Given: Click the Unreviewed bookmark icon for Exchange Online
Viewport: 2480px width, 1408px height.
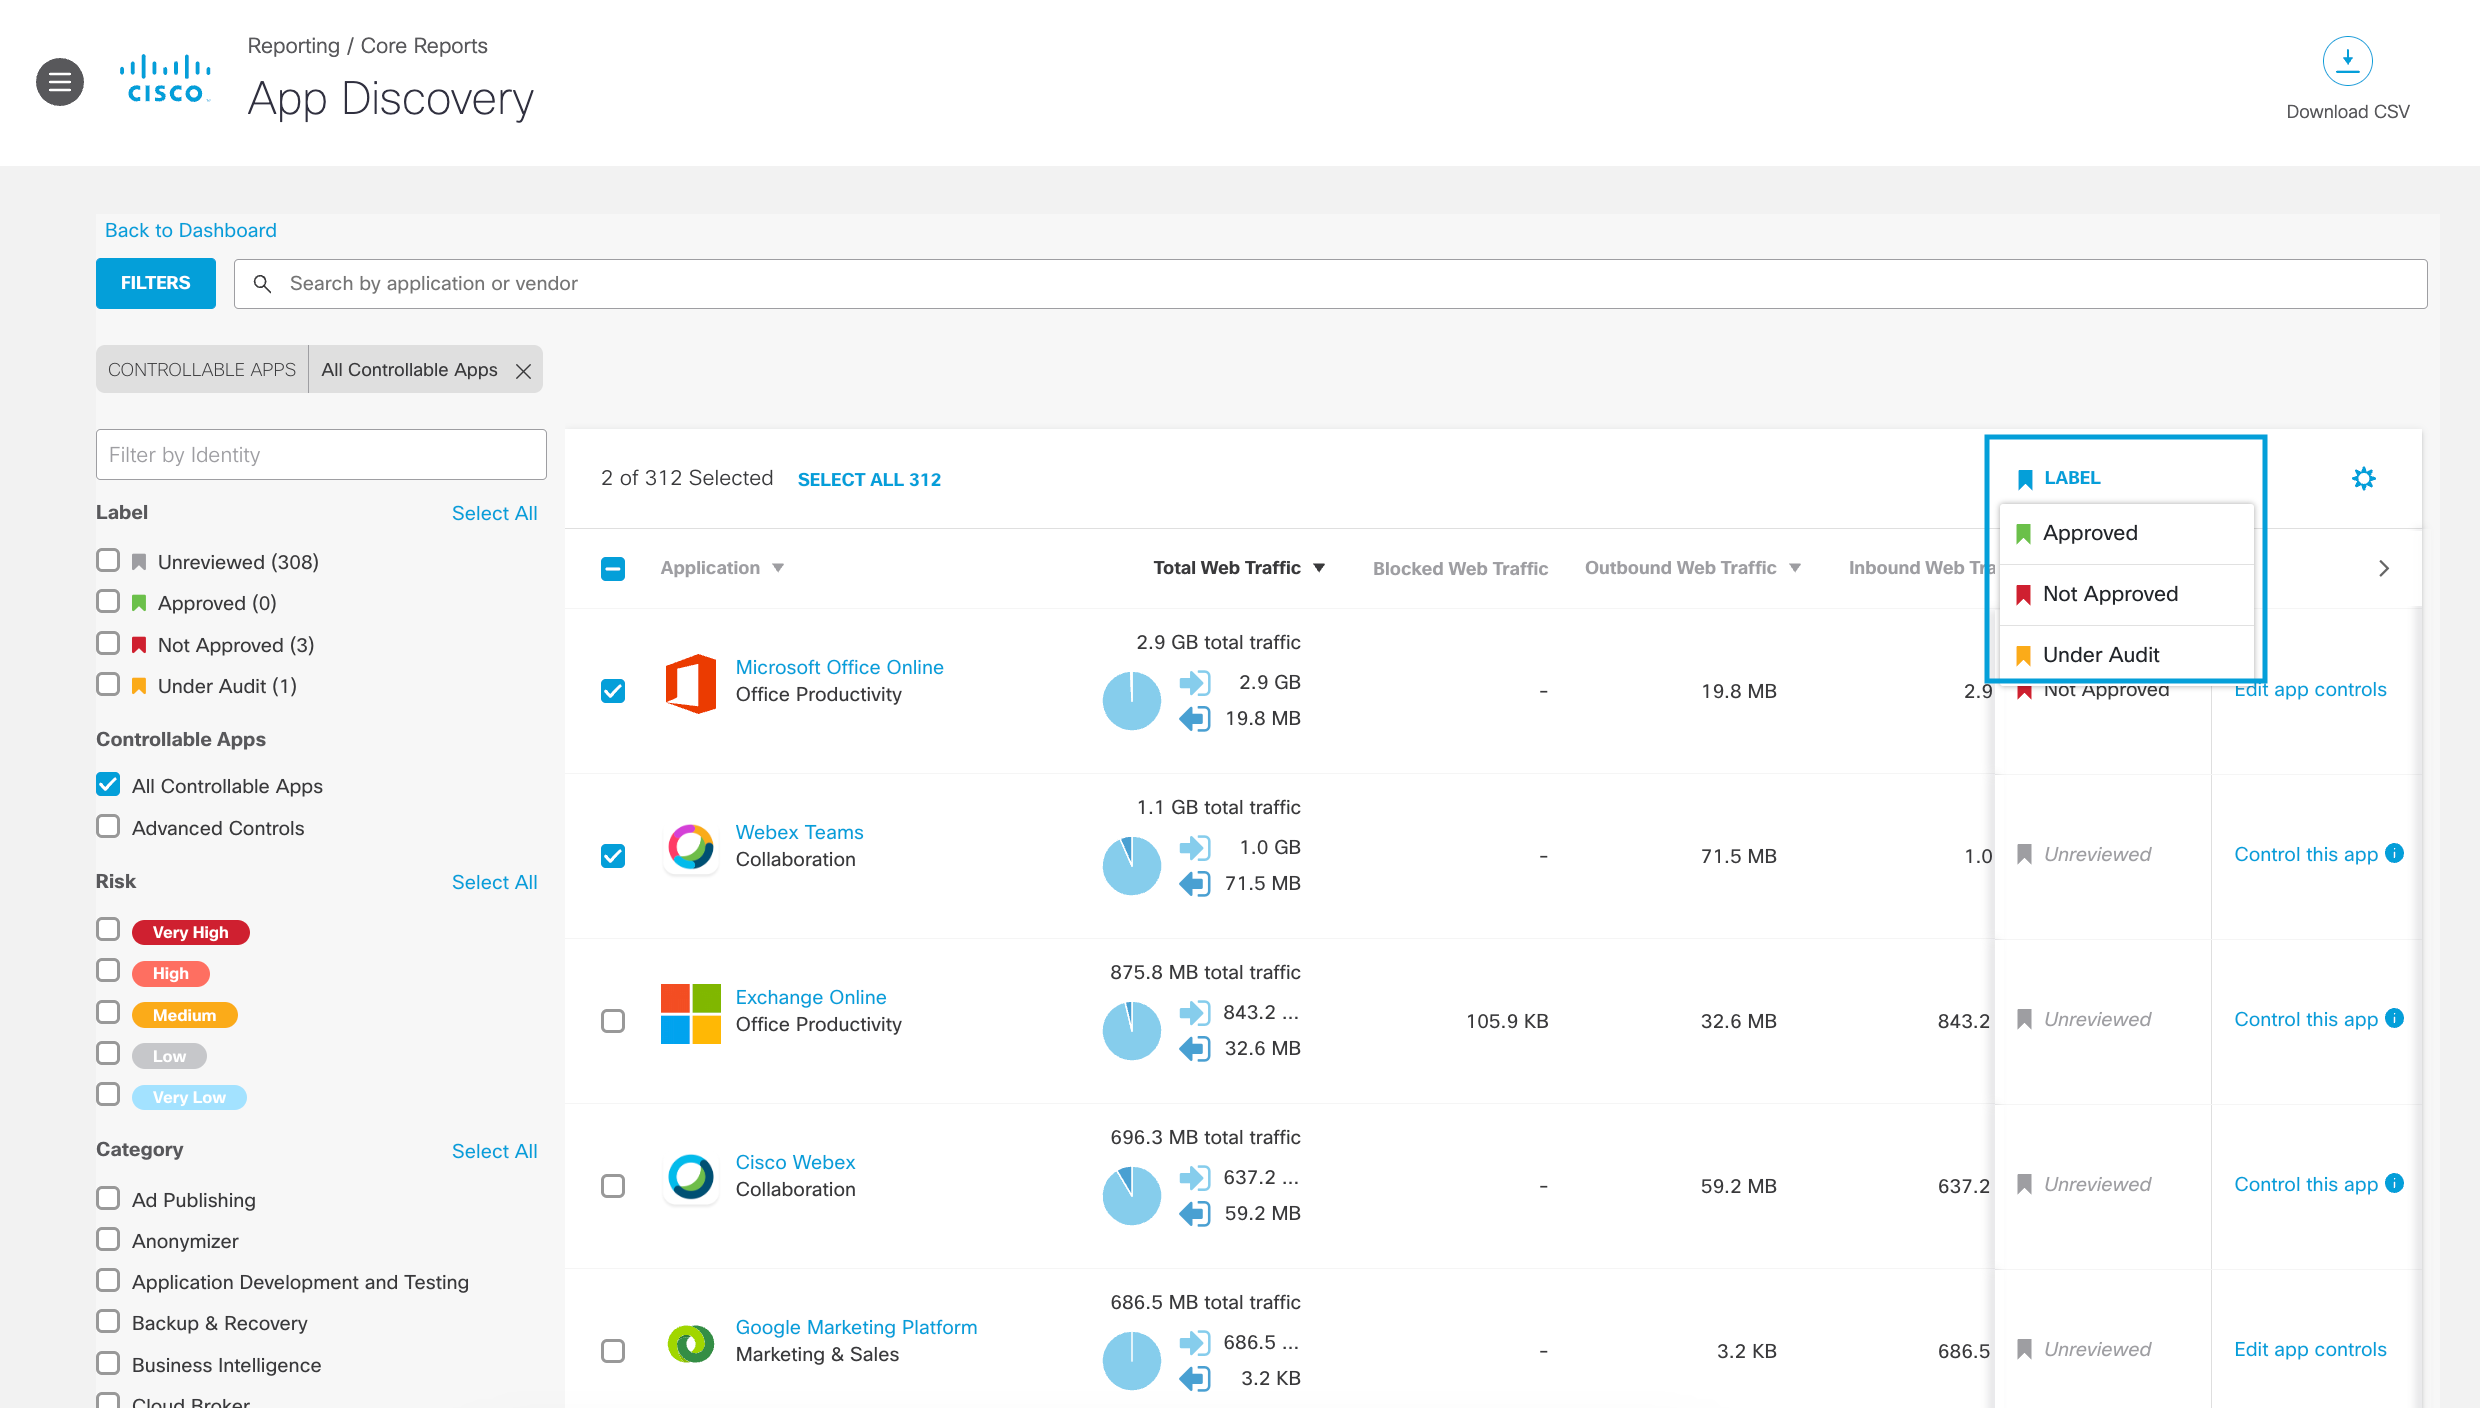Looking at the screenshot, I should (2024, 1019).
